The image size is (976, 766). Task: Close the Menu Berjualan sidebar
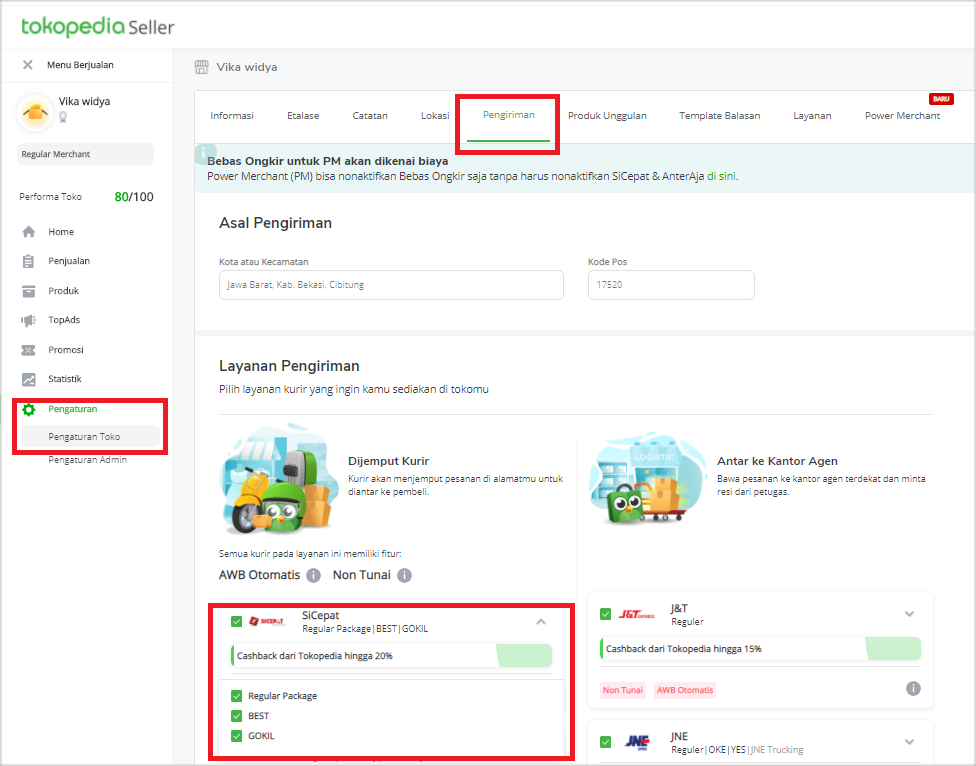28,65
